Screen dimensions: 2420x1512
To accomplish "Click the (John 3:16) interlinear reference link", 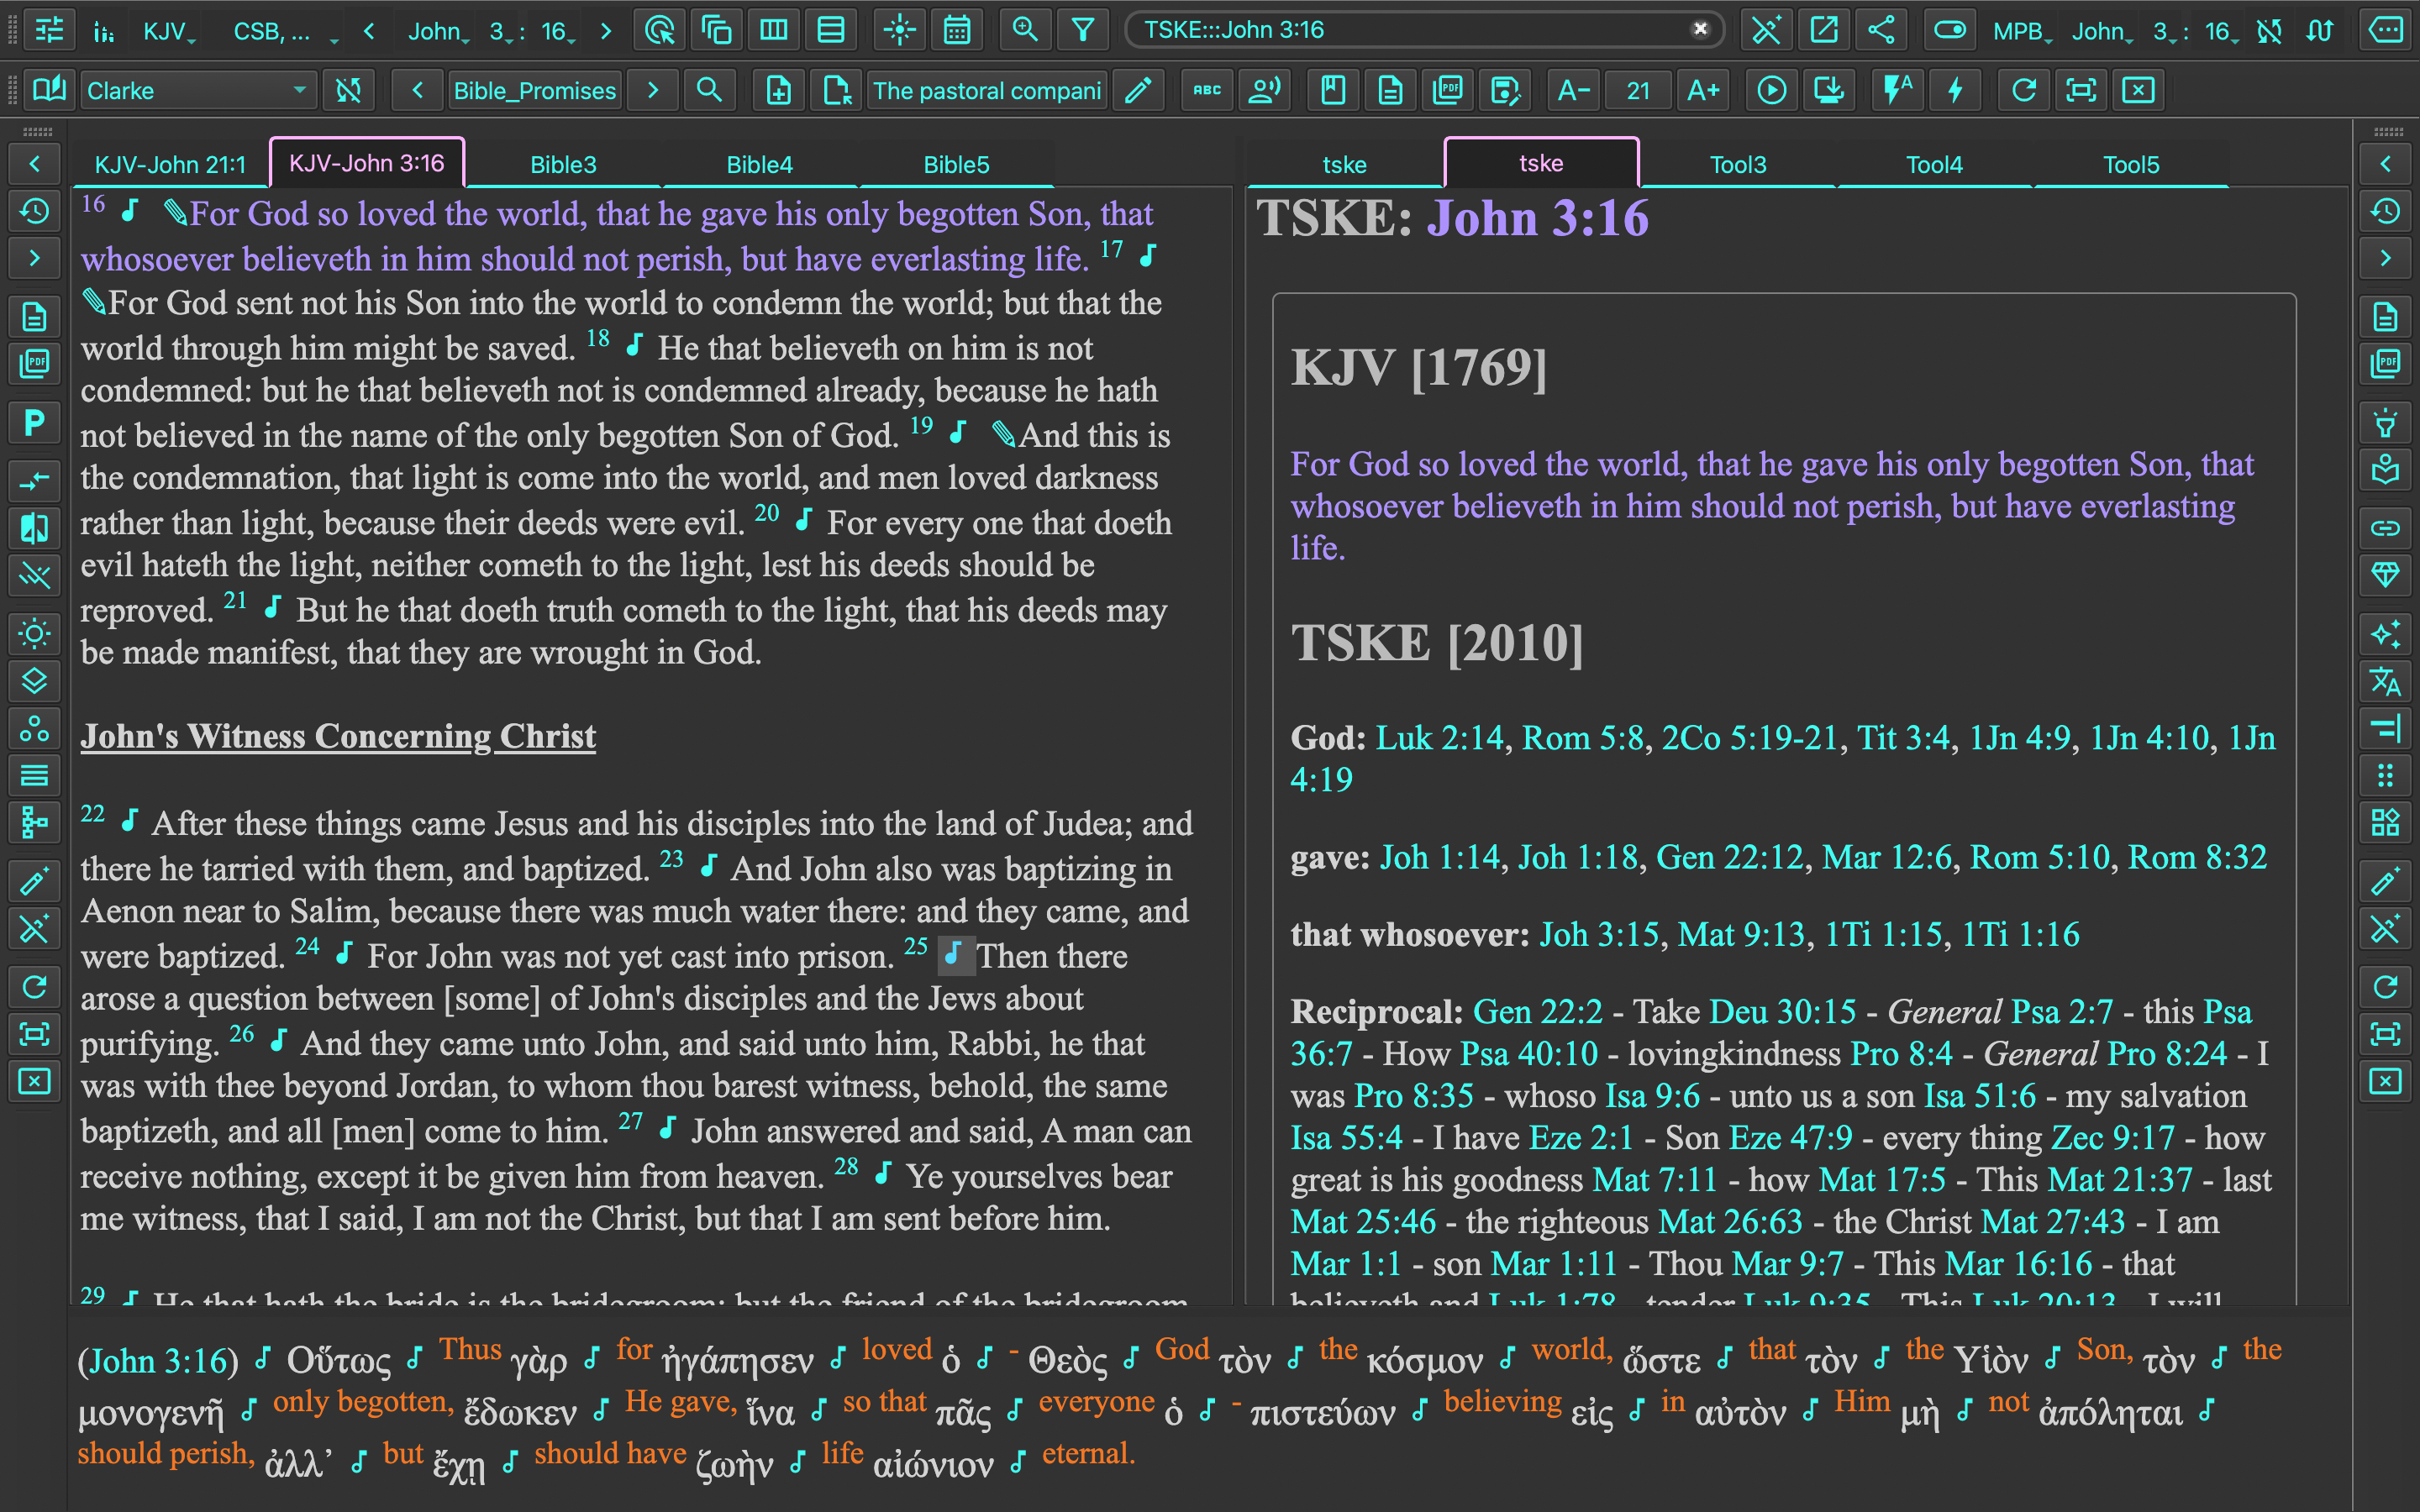I will (x=158, y=1361).
